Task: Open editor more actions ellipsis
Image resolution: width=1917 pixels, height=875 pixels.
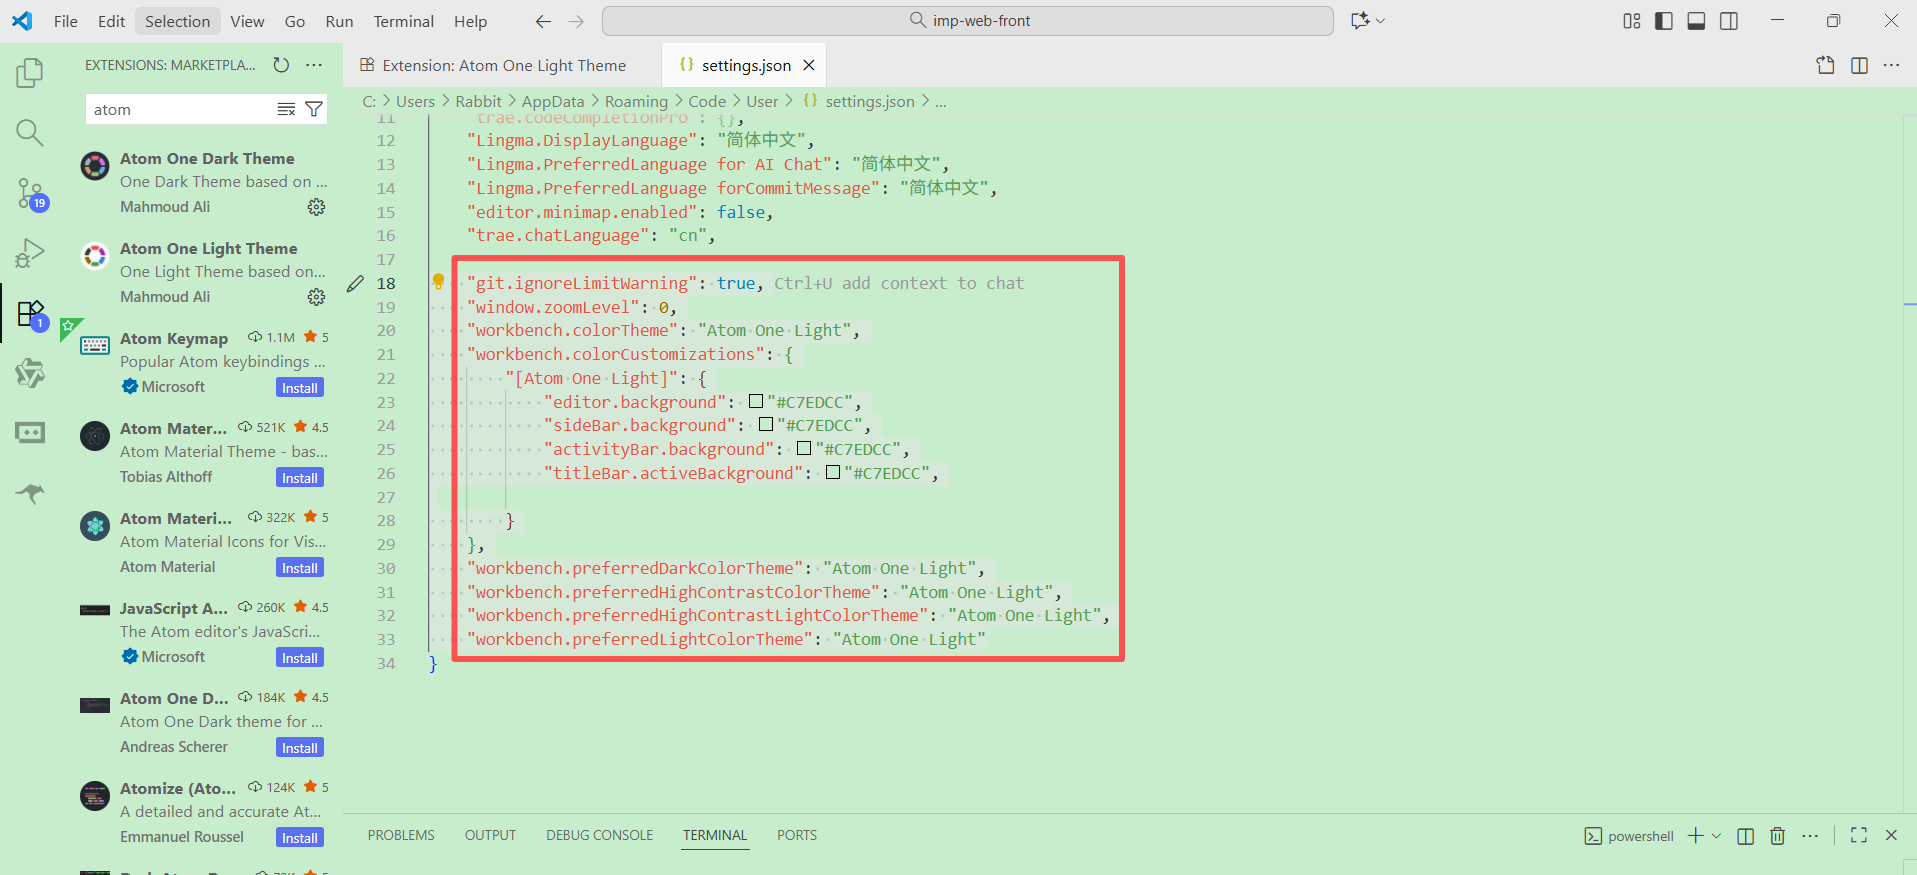Action: [1891, 65]
